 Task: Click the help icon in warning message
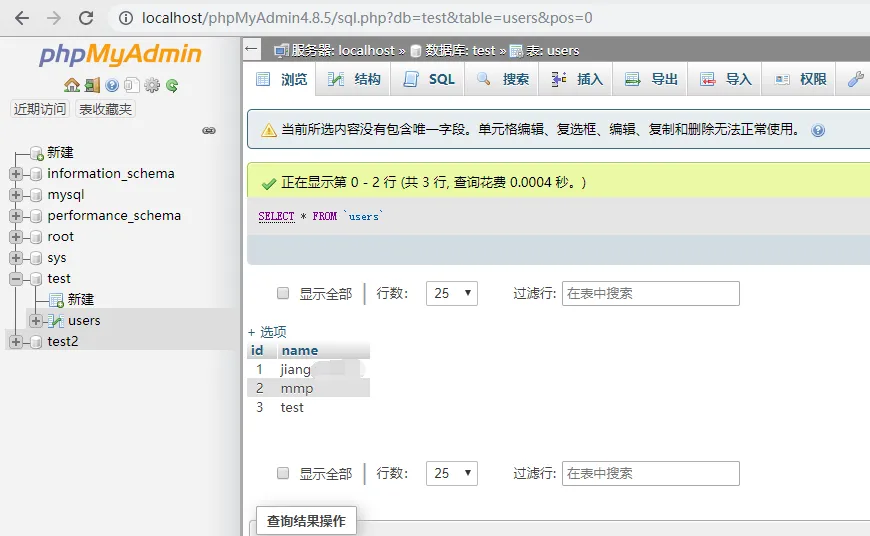818,130
